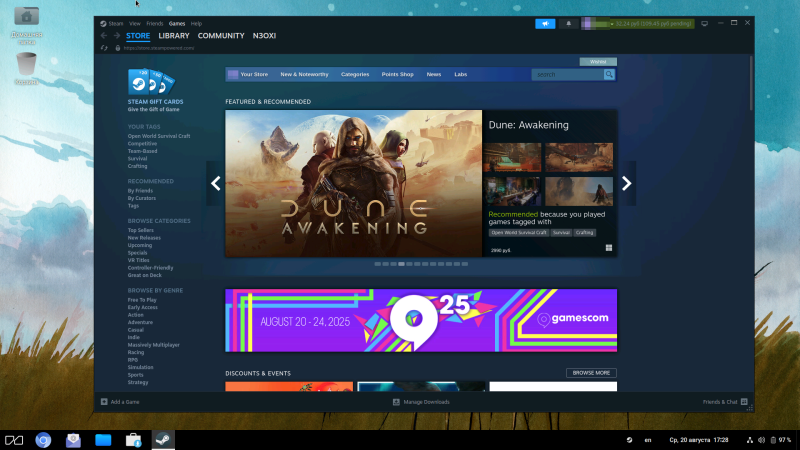Open Steam from the taskbar icon
The image size is (800, 450).
(161, 440)
